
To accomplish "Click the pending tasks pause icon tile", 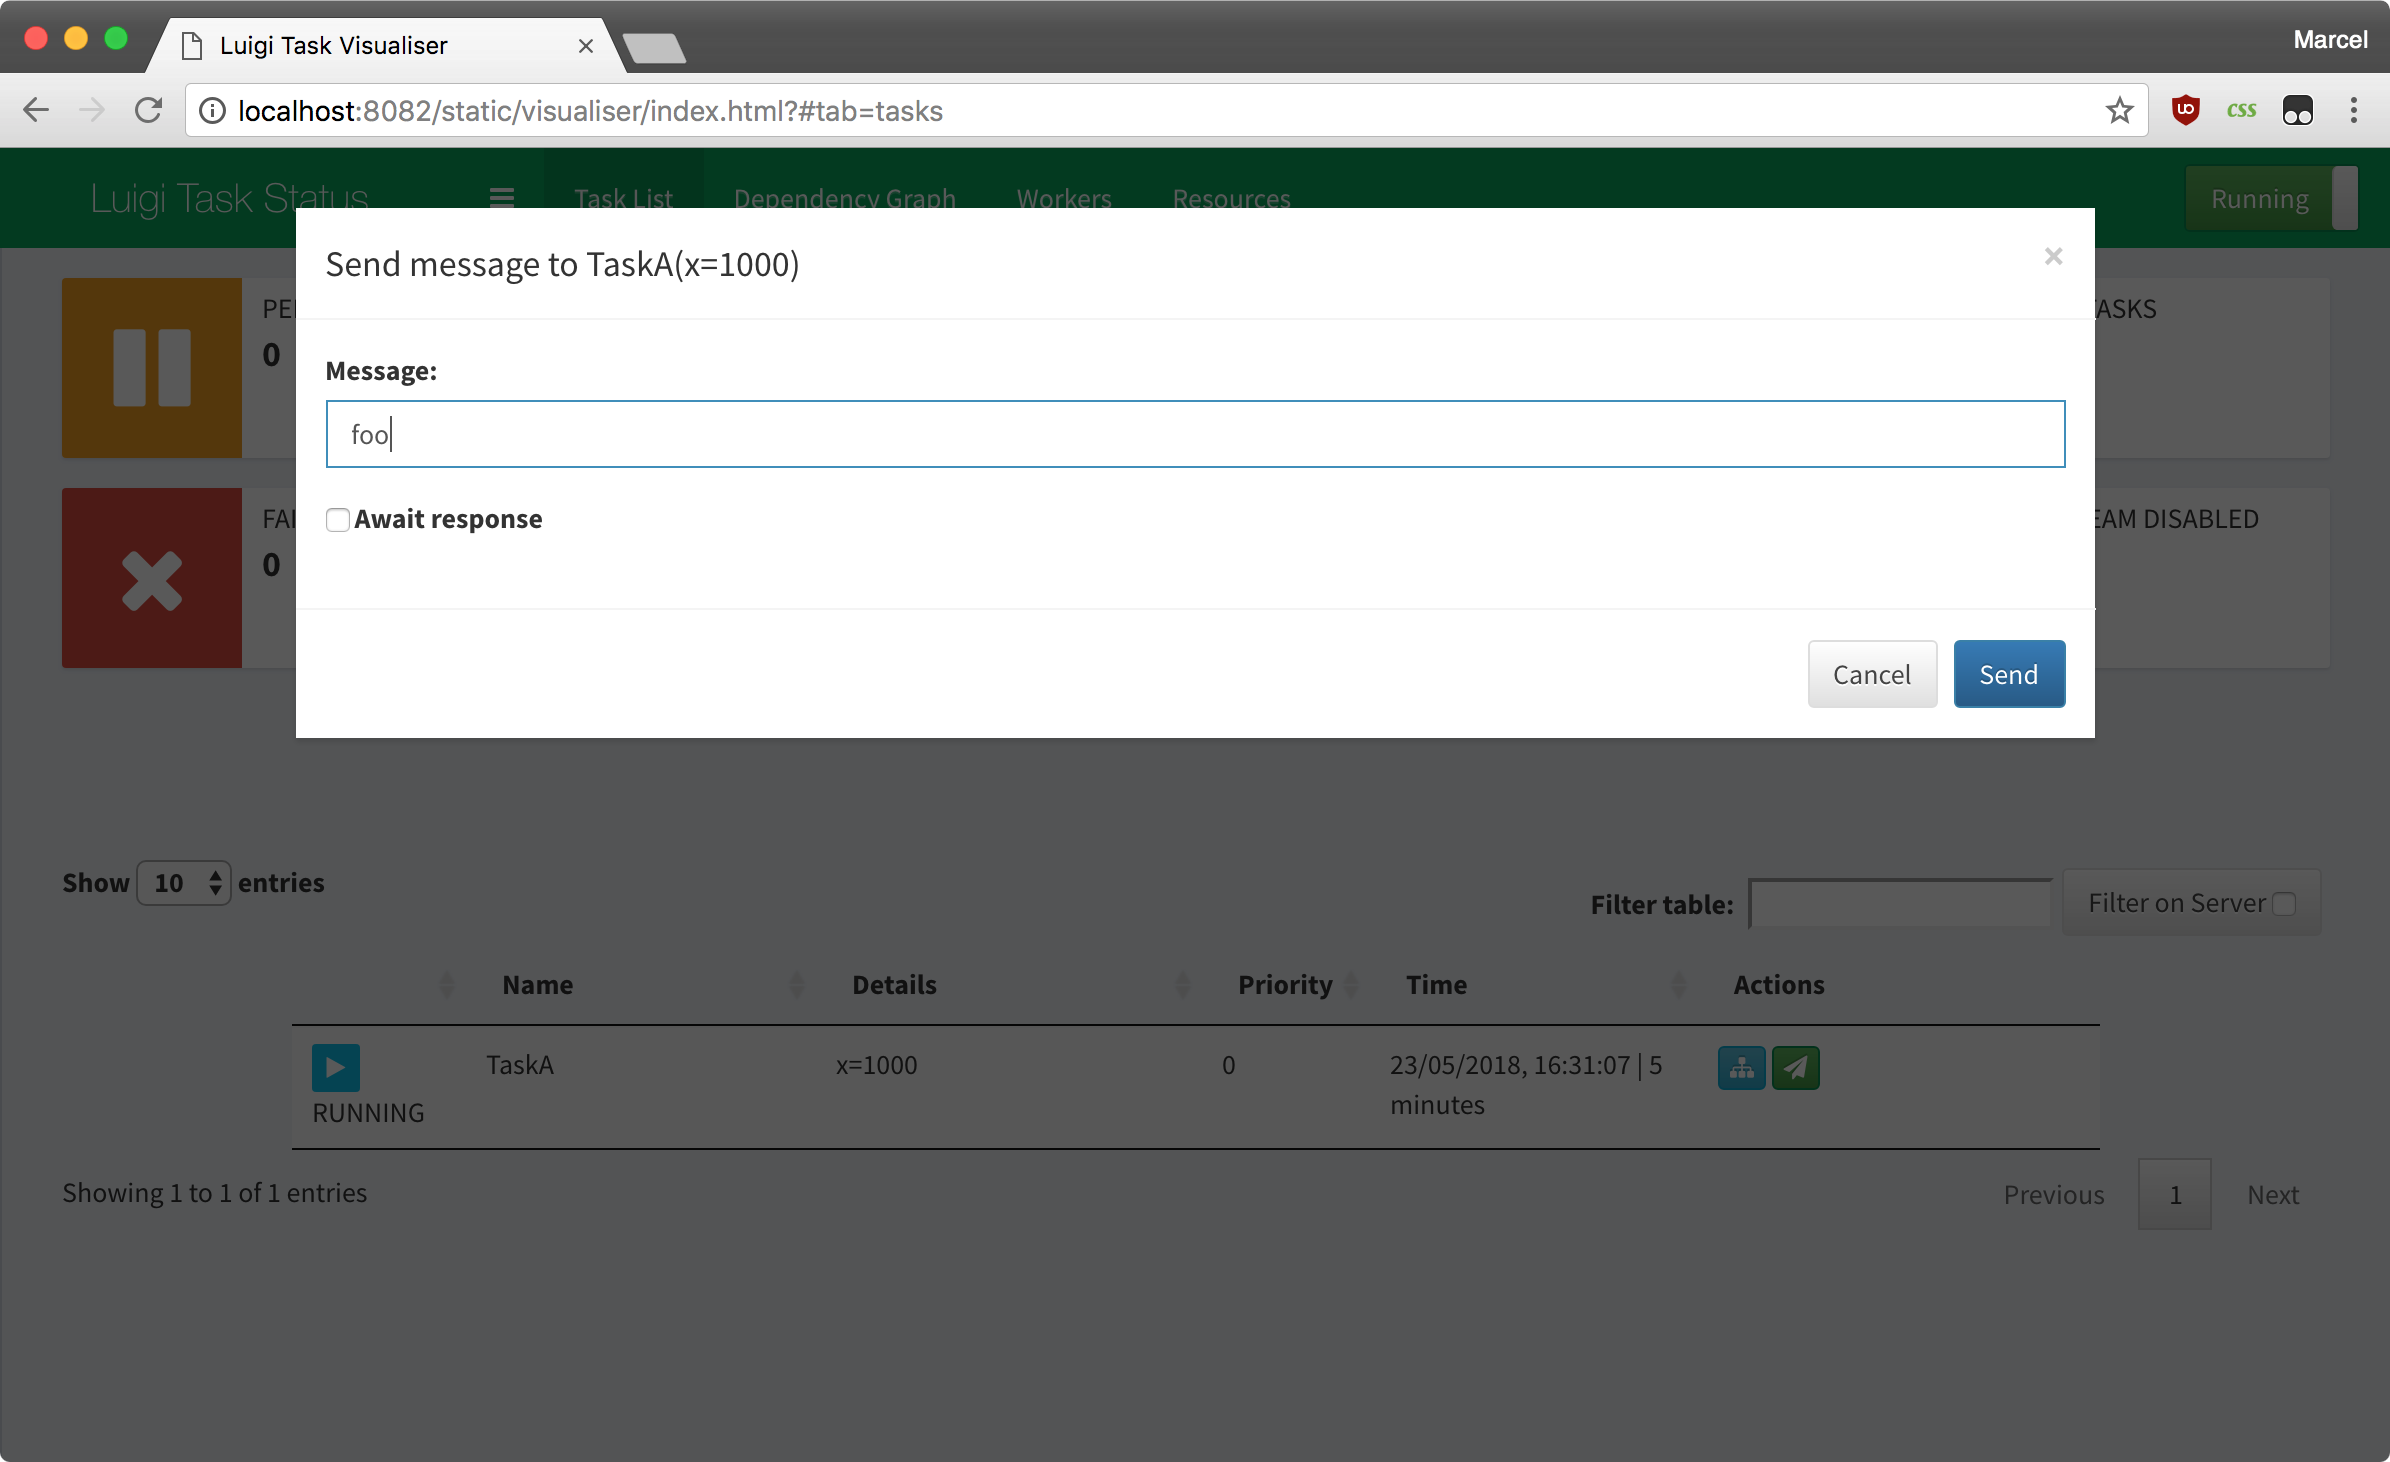I will pos(152,368).
